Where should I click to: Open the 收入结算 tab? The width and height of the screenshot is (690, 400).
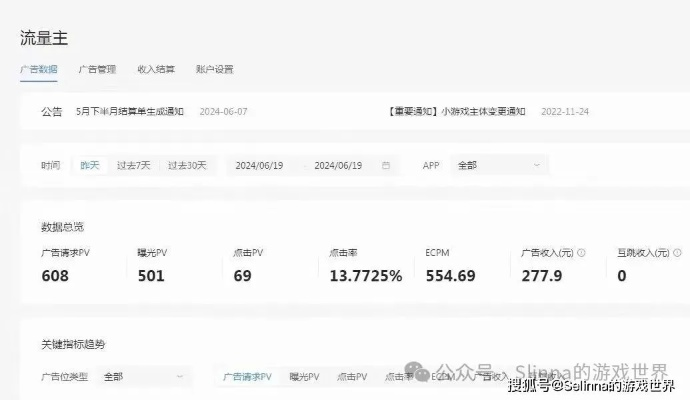click(x=156, y=69)
